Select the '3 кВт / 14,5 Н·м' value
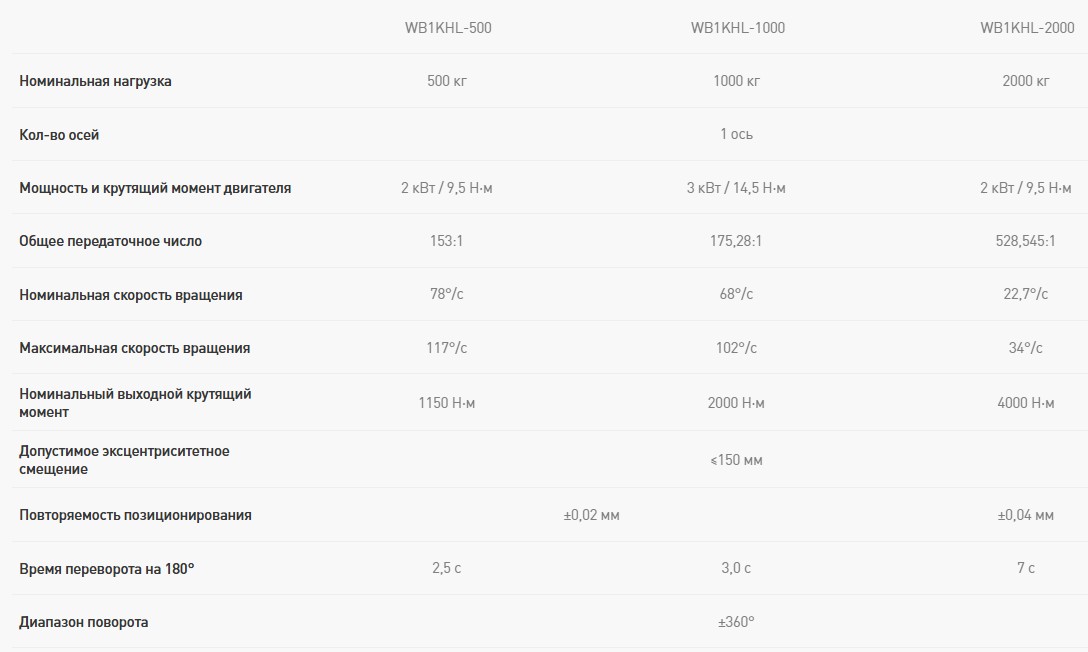The image size is (1088, 652). tap(736, 188)
